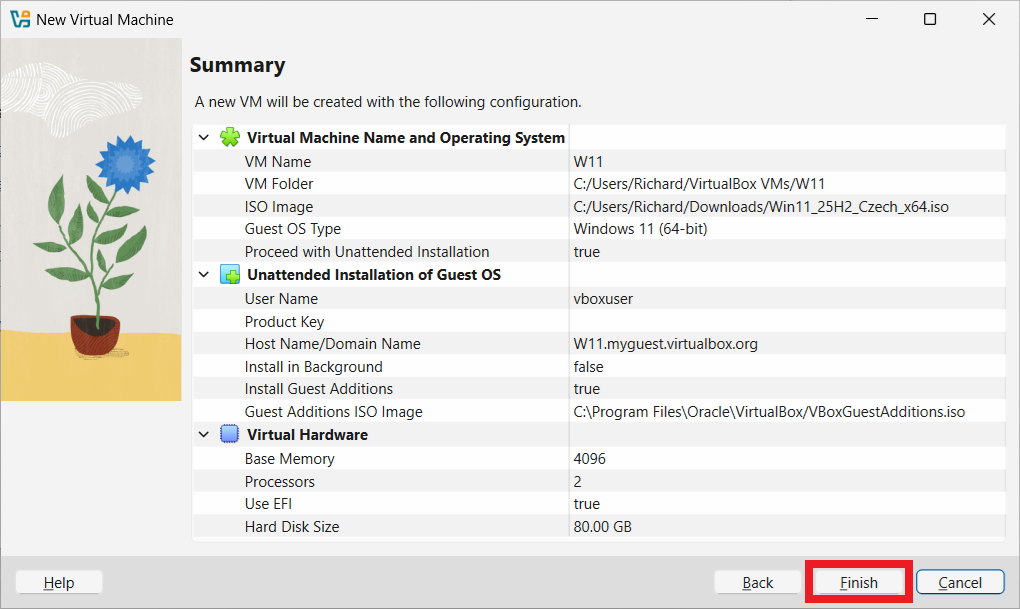1020x609 pixels.
Task: Click the blue chip Virtual Hardware icon
Action: [230, 435]
